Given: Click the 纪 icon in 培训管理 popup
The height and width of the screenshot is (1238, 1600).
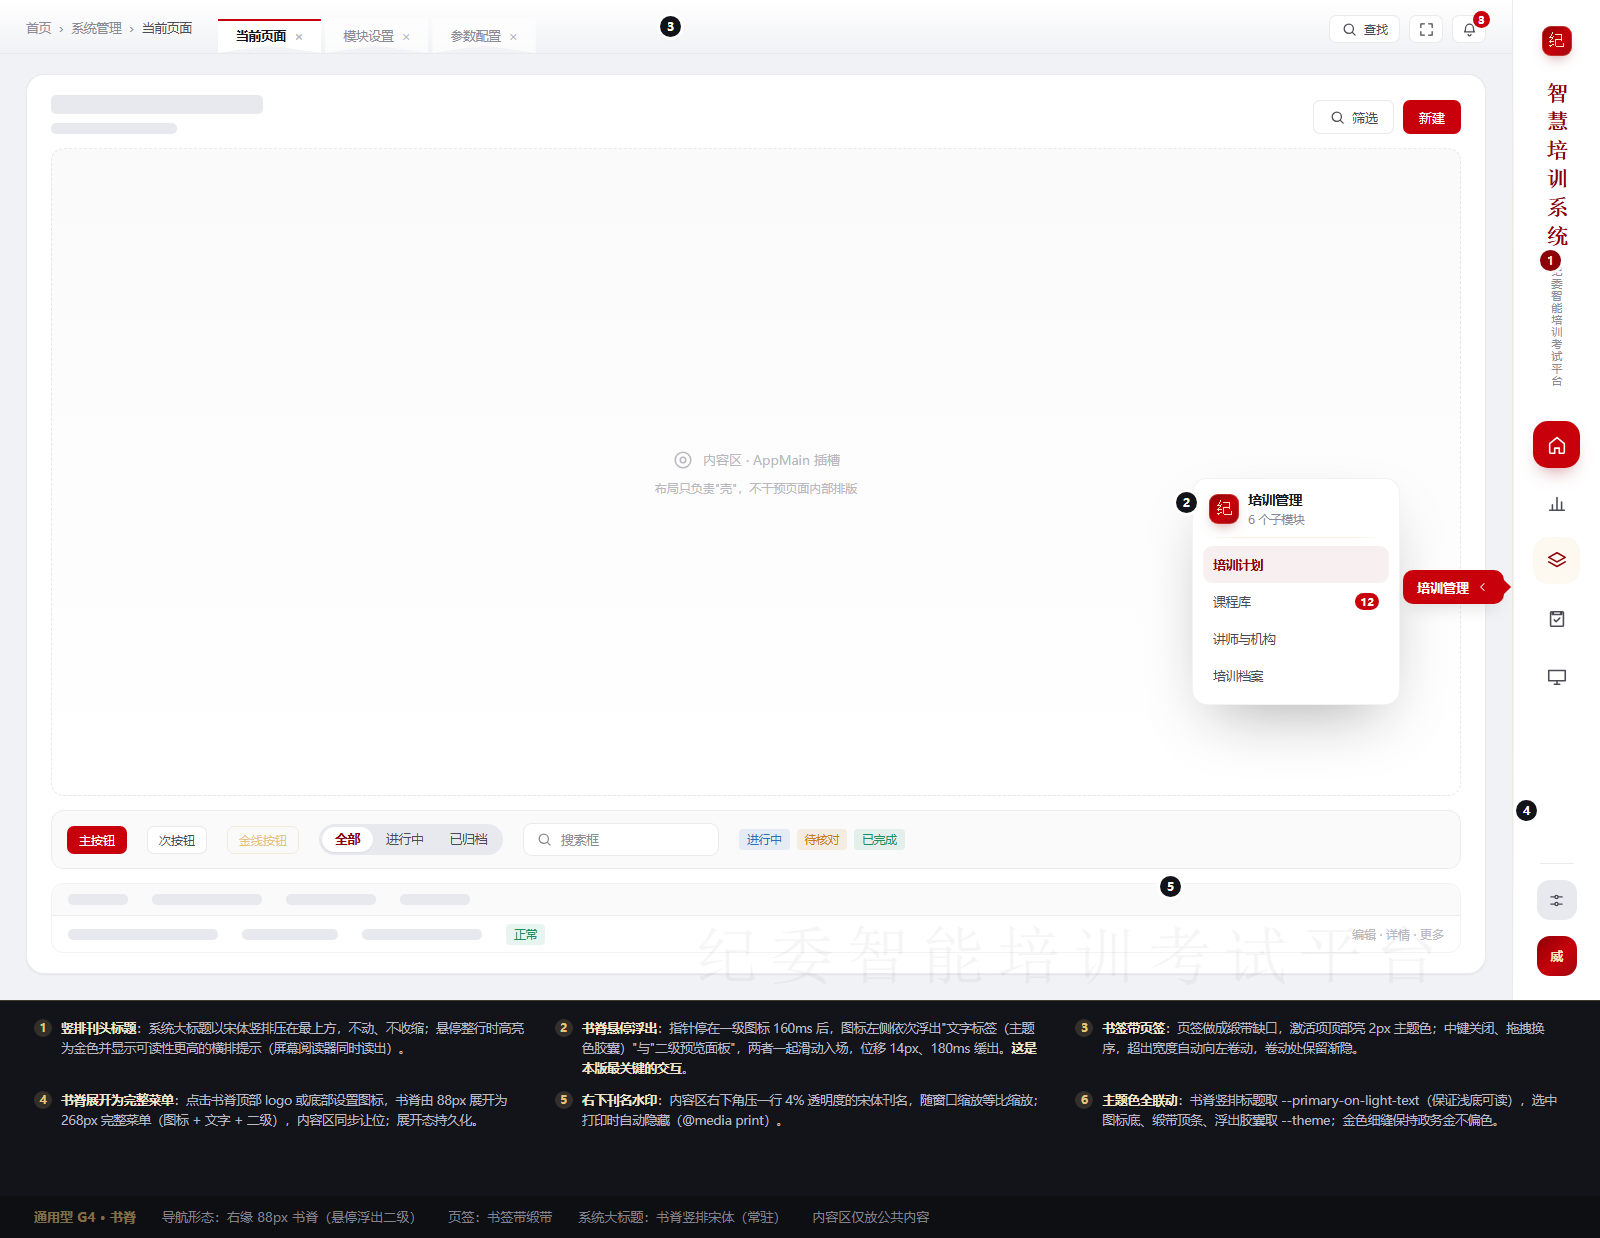Looking at the screenshot, I should tap(1224, 509).
